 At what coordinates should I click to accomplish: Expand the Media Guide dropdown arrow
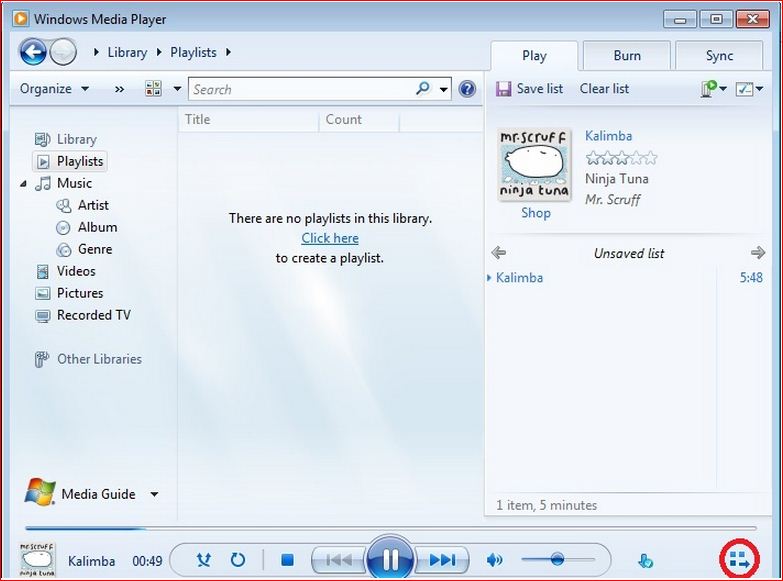(155, 495)
